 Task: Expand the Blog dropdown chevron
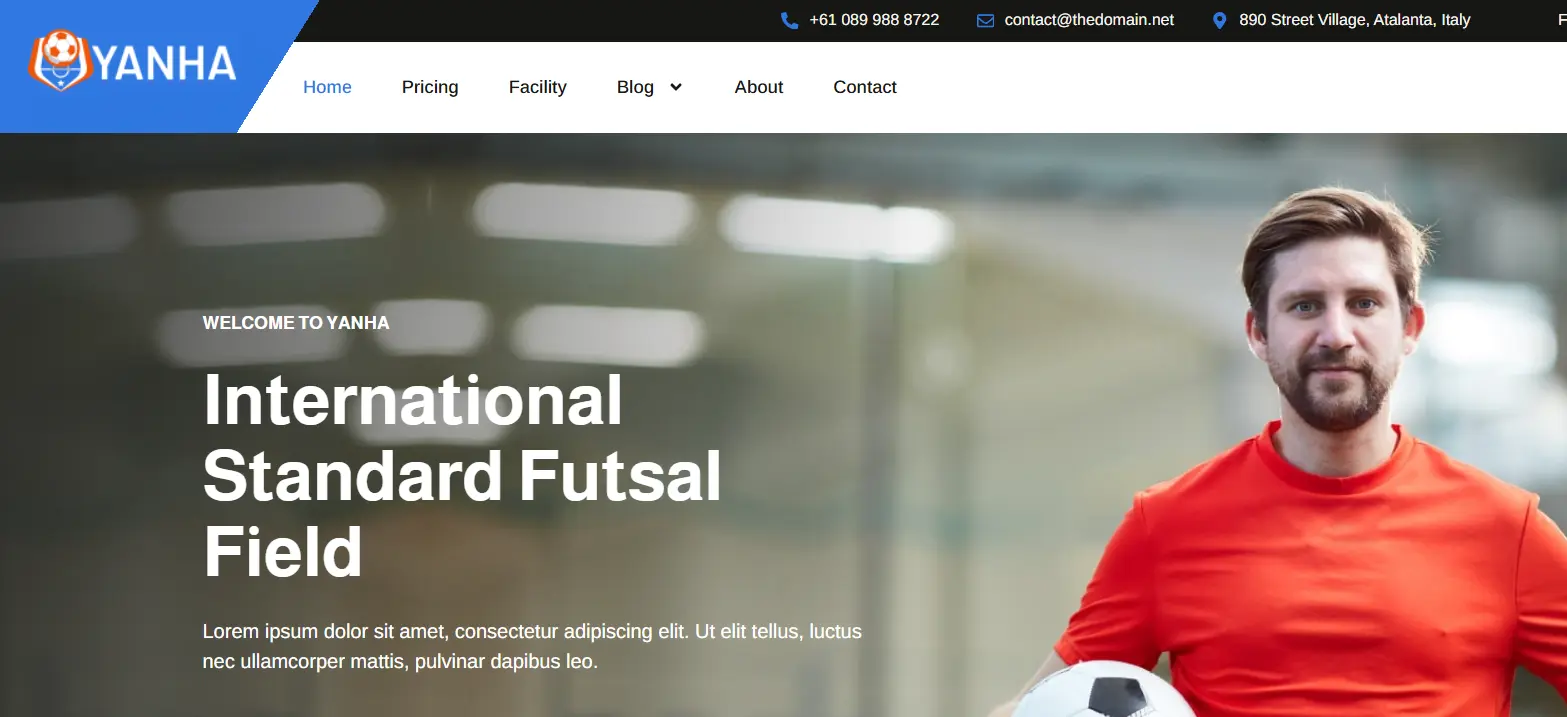[676, 87]
